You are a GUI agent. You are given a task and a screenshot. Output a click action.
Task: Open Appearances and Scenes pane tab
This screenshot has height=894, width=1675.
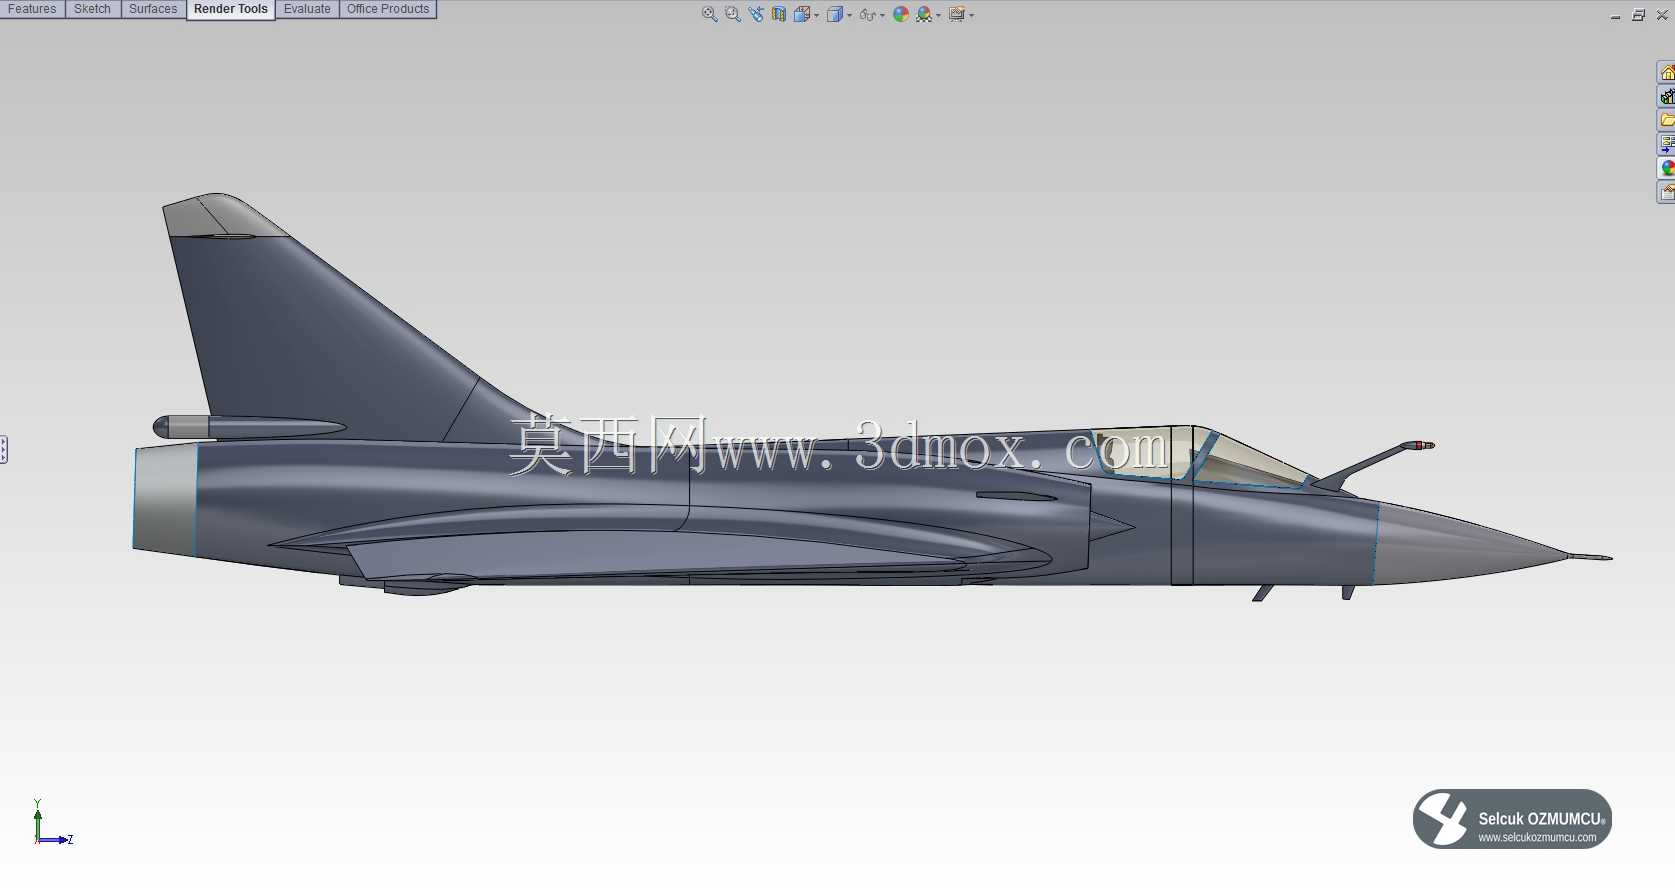click(1666, 168)
